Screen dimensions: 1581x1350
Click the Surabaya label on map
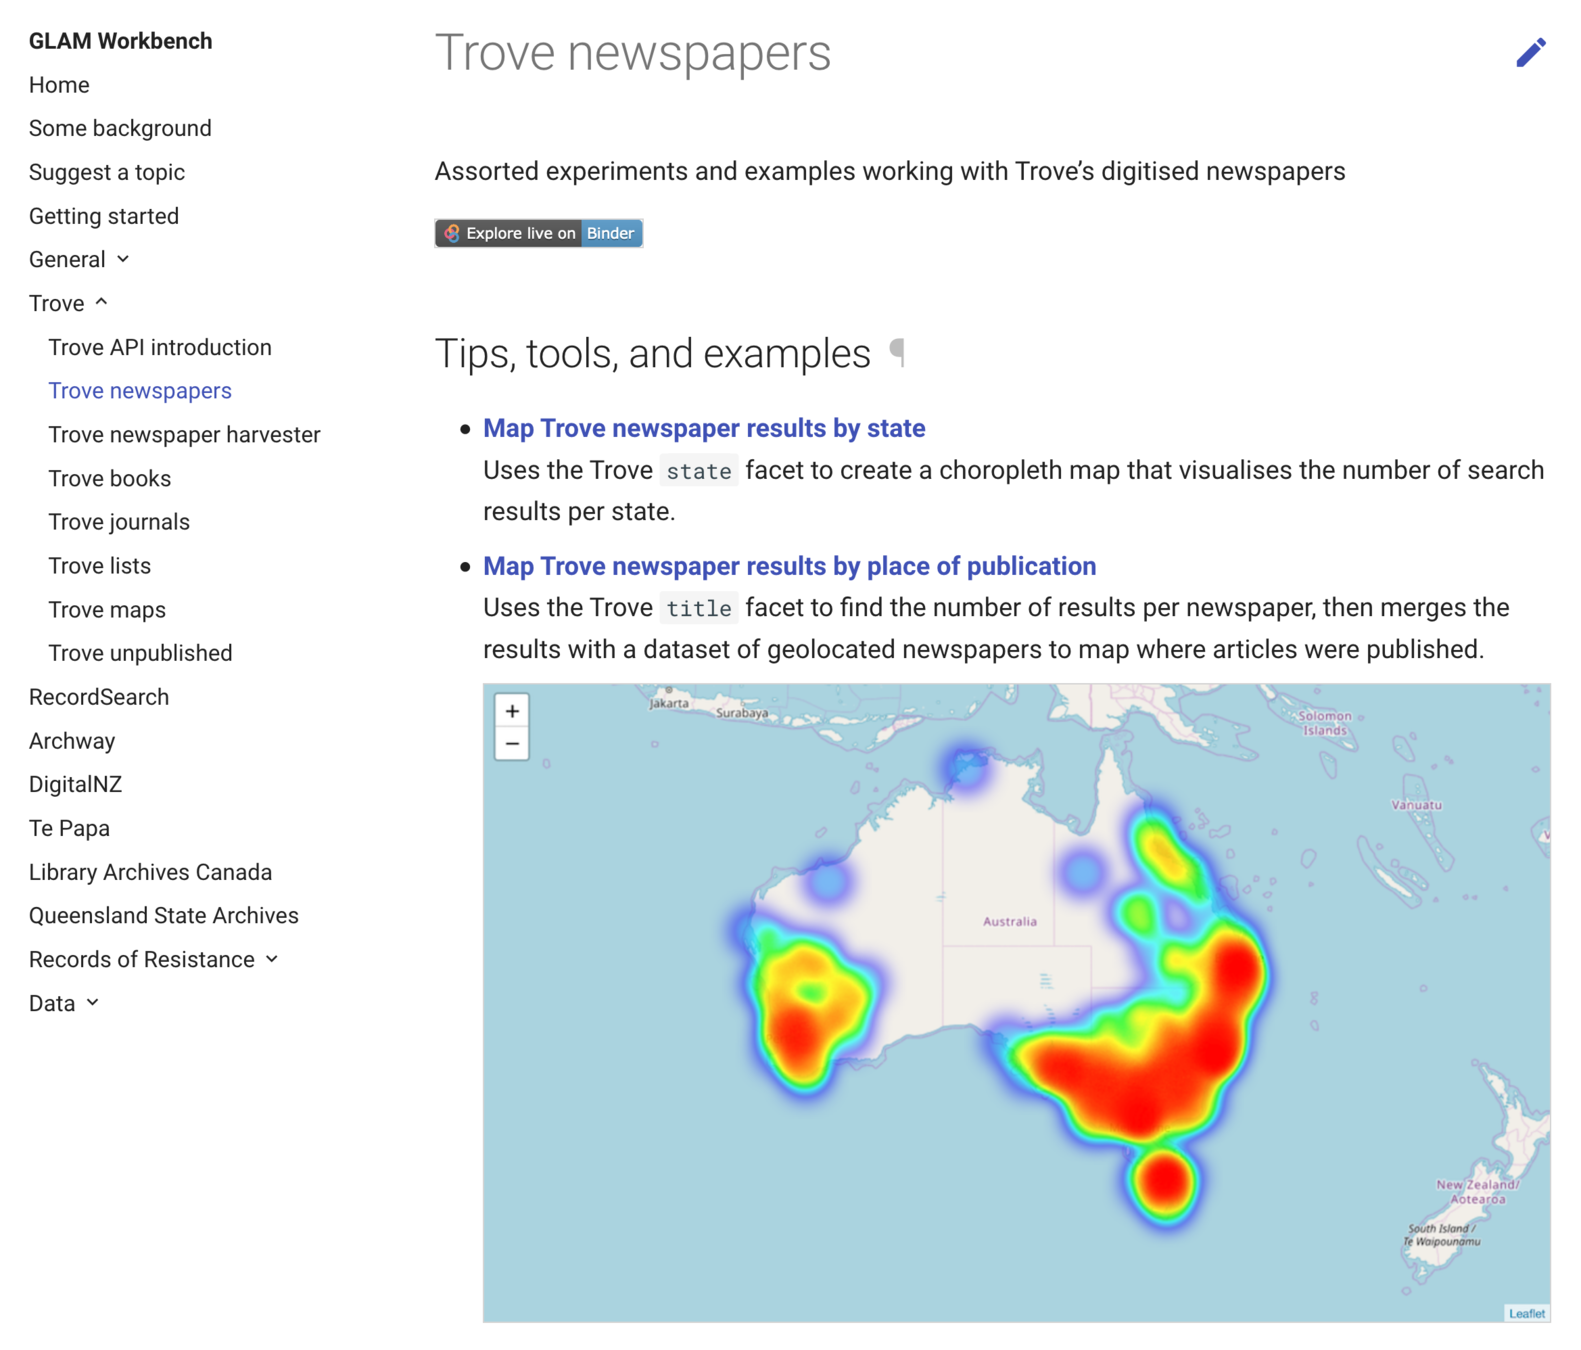[x=742, y=713]
